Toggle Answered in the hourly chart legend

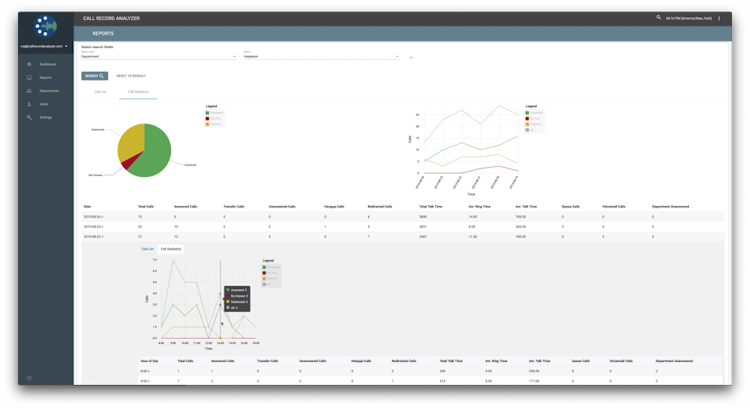(271, 267)
